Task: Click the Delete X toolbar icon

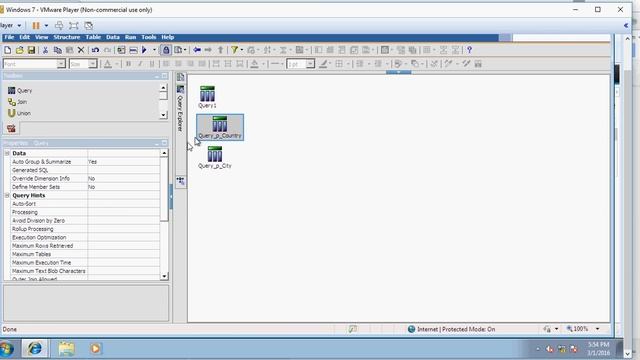Action: pyautogui.click(x=81, y=50)
